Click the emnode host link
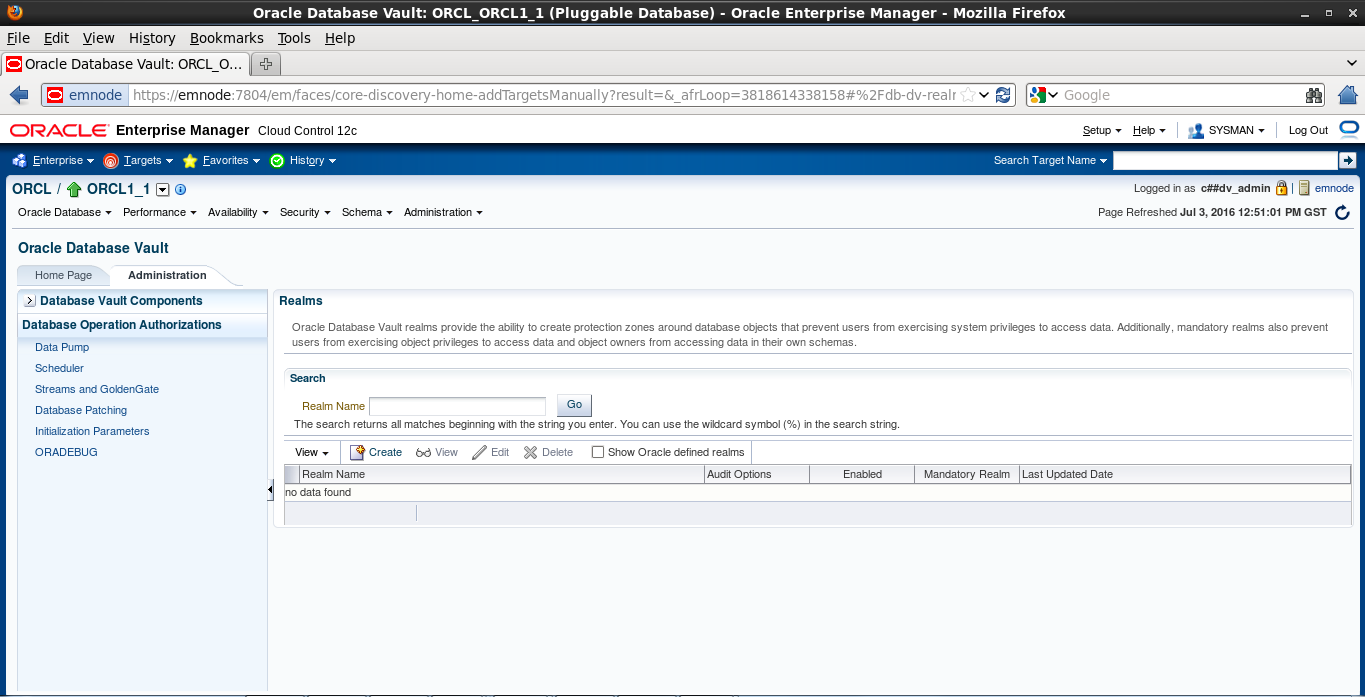The image size is (1365, 697). pyautogui.click(x=1334, y=188)
